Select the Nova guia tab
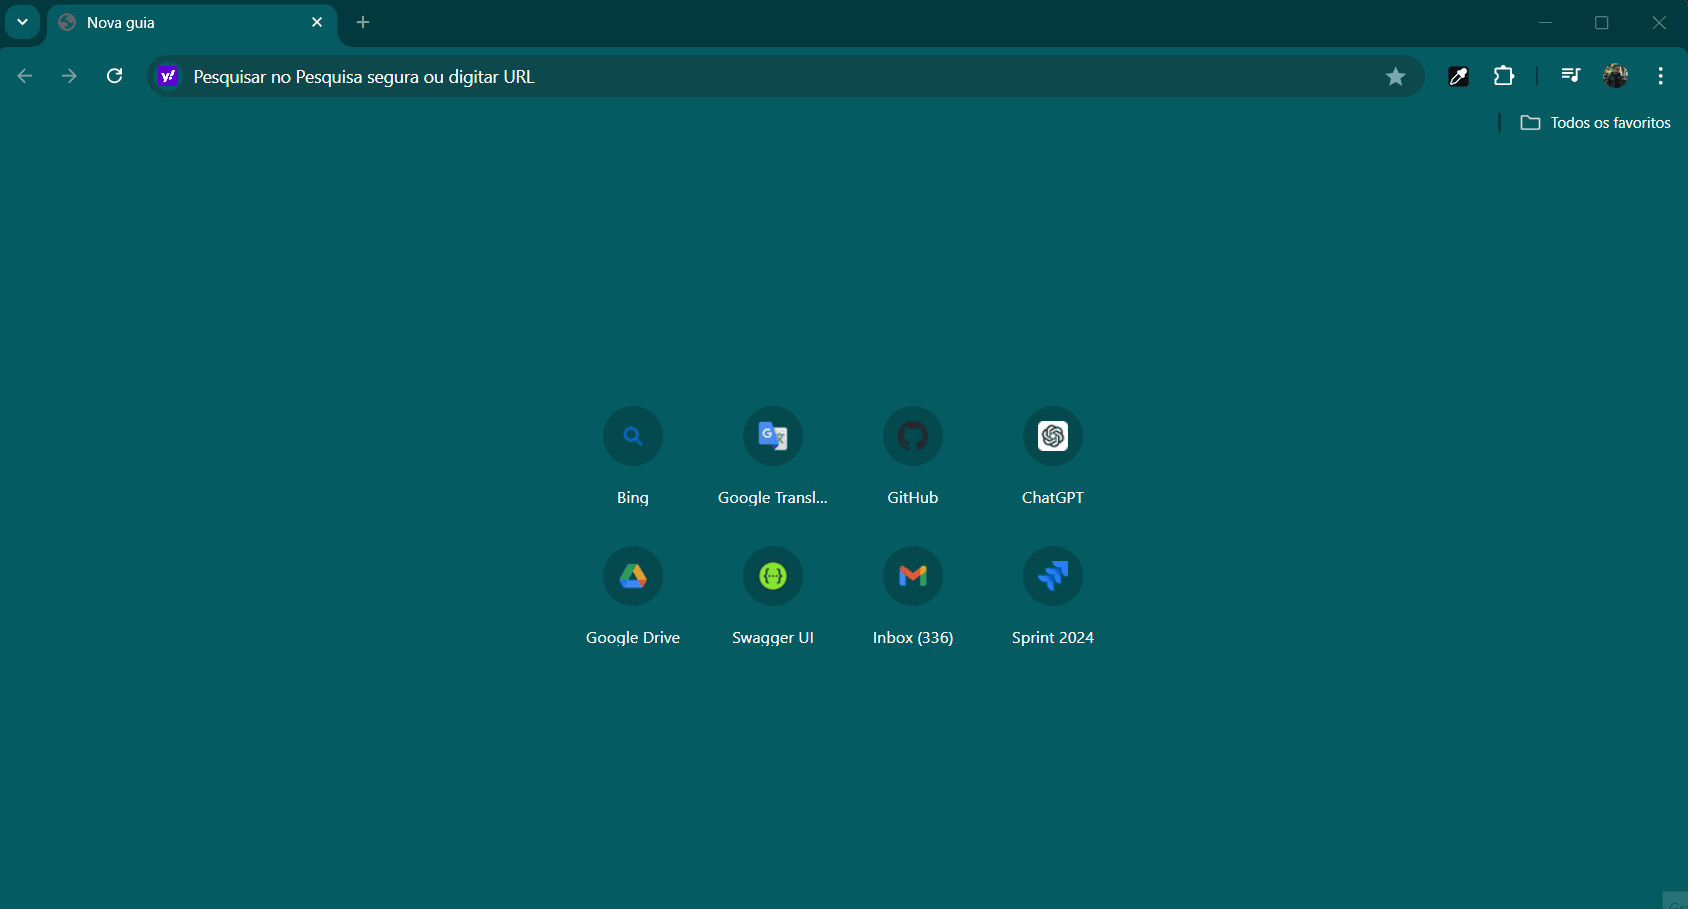1688x909 pixels. pos(180,23)
